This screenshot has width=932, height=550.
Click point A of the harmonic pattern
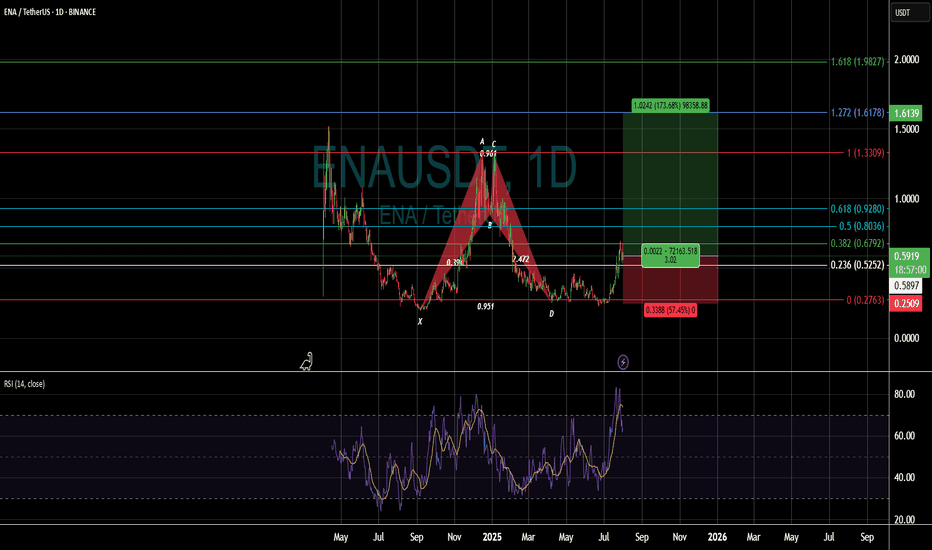482,142
